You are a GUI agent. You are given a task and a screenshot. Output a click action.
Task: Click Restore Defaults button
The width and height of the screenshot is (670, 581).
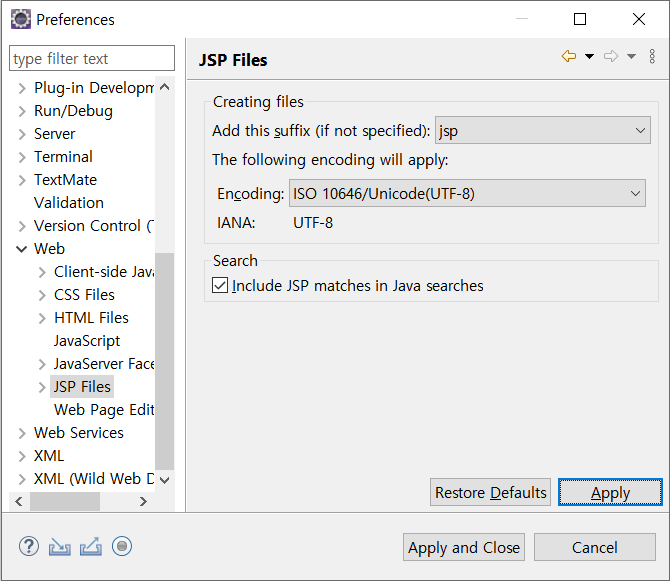pos(490,492)
